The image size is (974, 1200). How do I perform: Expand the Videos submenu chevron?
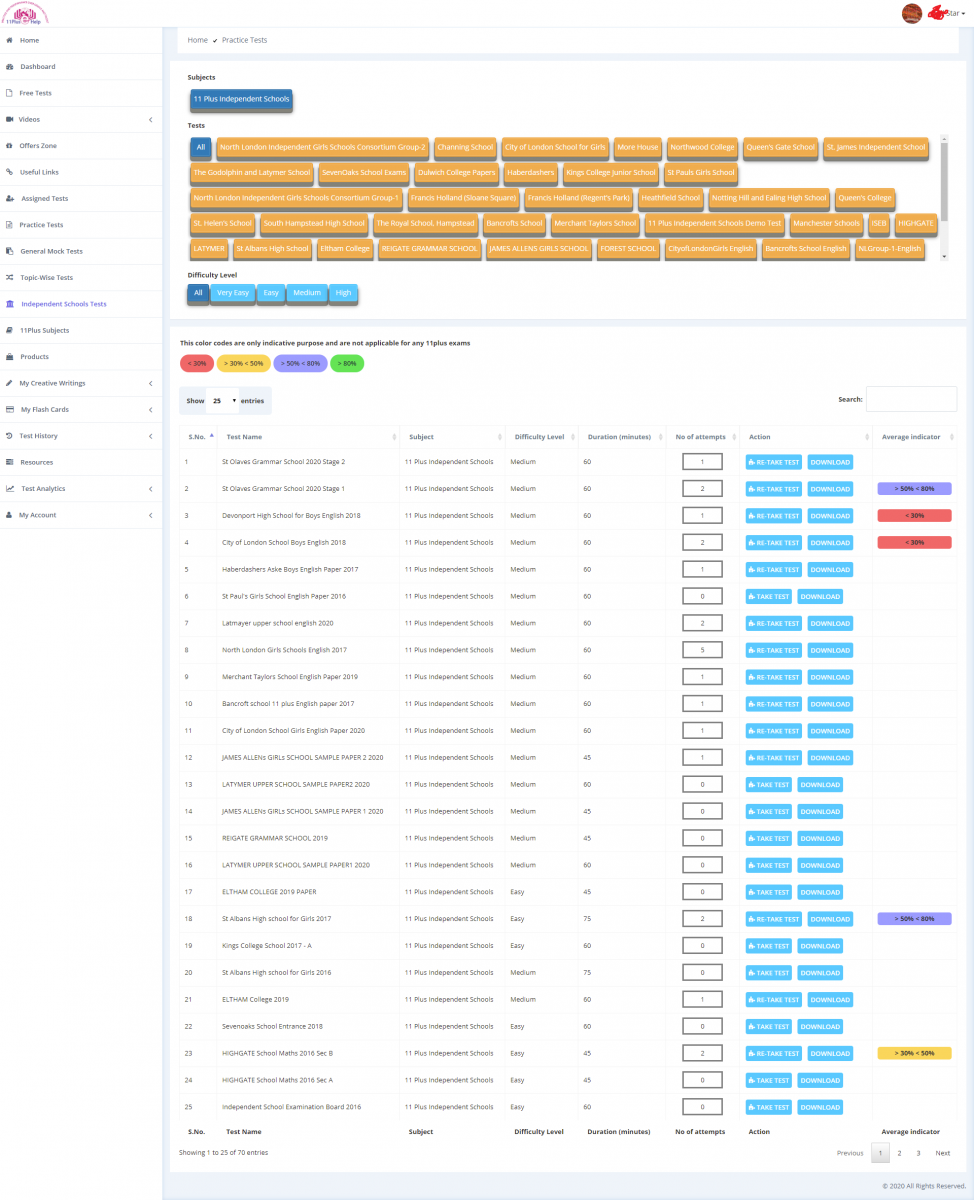coord(150,120)
